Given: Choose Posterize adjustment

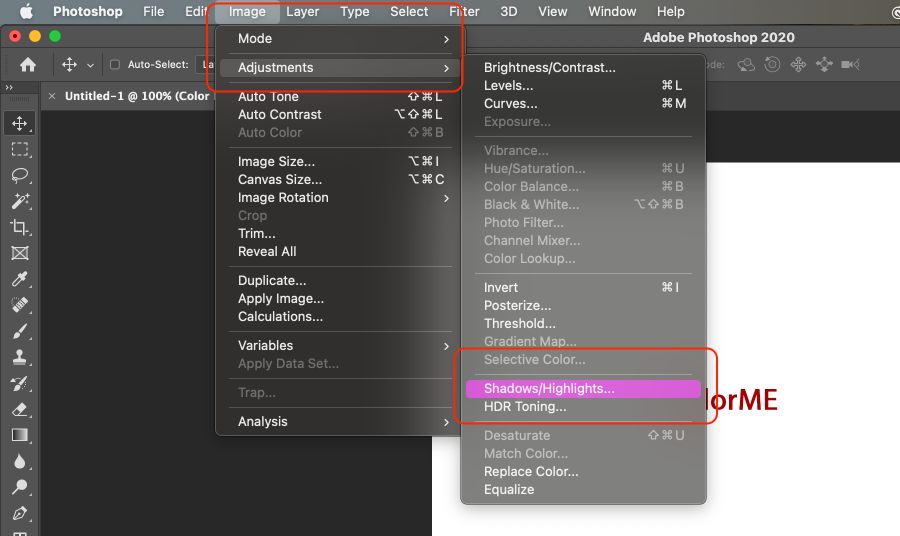Looking at the screenshot, I should pos(583,305).
